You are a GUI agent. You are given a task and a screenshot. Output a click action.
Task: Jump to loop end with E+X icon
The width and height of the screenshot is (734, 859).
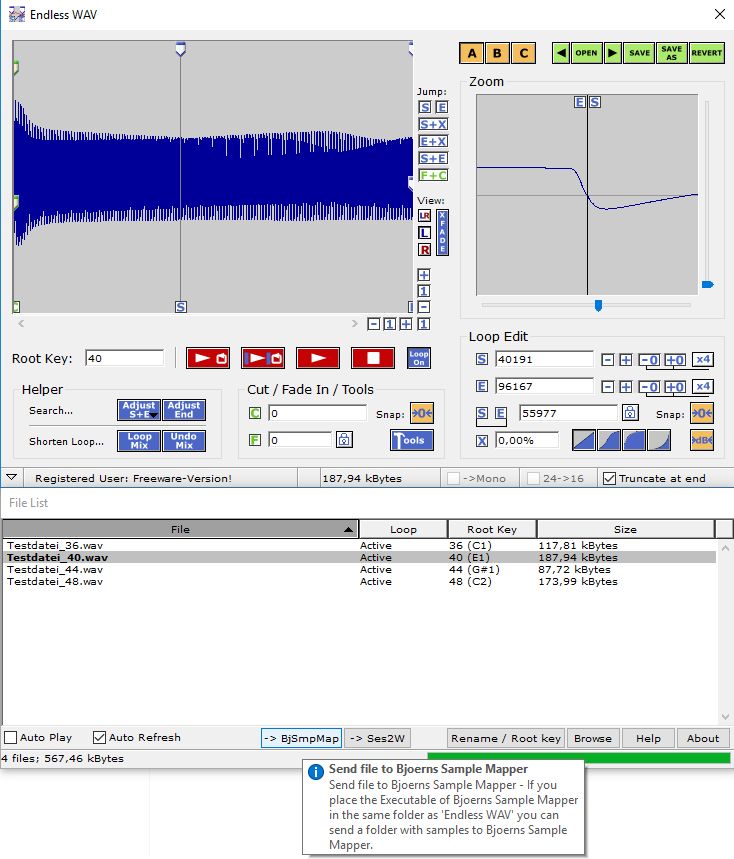pyautogui.click(x=433, y=141)
